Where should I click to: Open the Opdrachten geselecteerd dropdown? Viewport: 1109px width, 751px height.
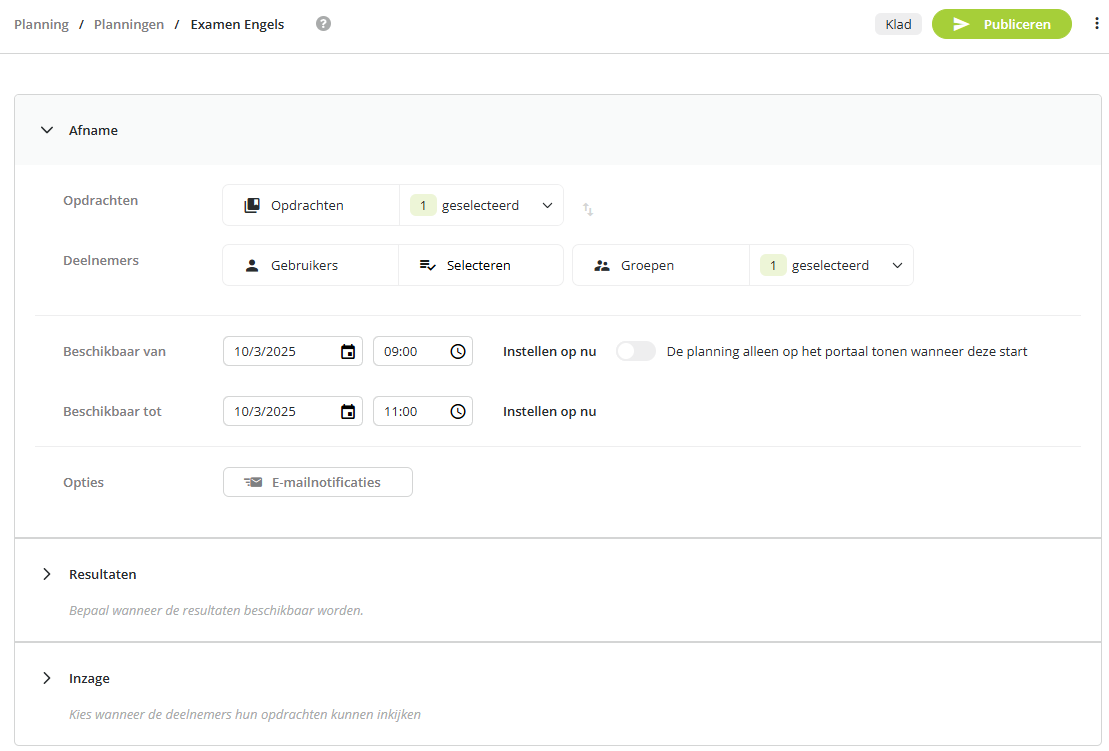coord(482,205)
